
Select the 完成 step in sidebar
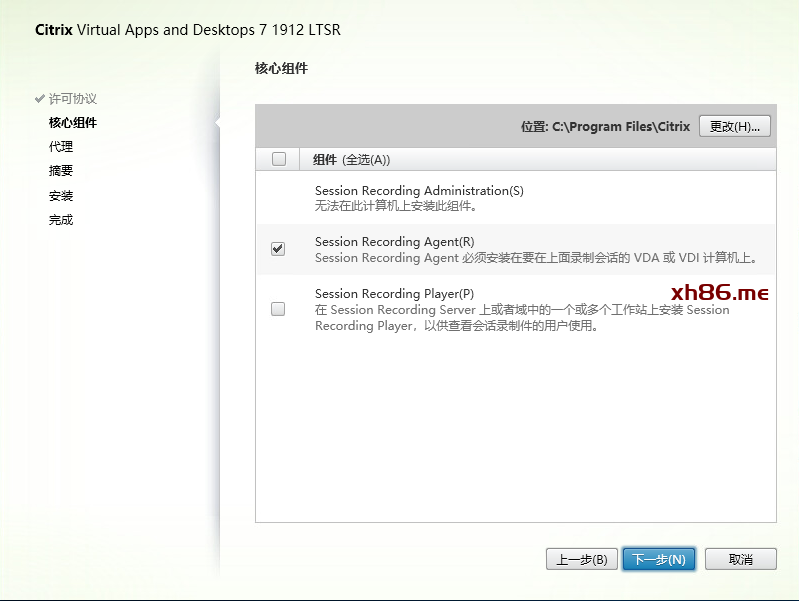coord(61,220)
